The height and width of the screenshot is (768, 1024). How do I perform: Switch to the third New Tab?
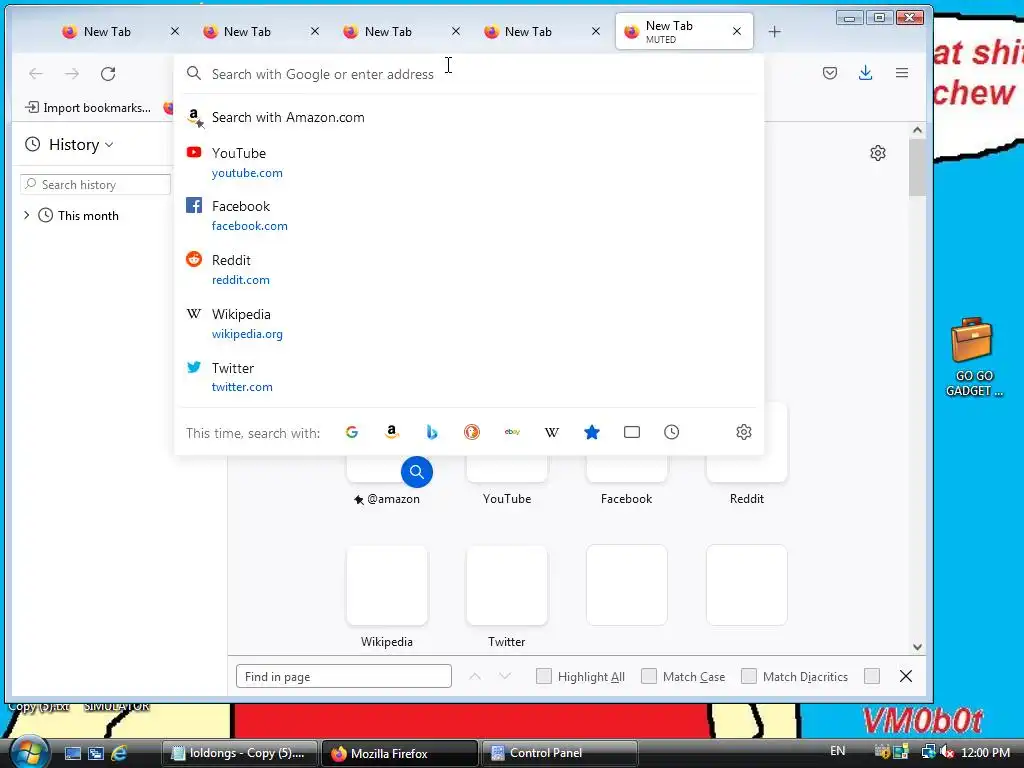(x=387, y=31)
